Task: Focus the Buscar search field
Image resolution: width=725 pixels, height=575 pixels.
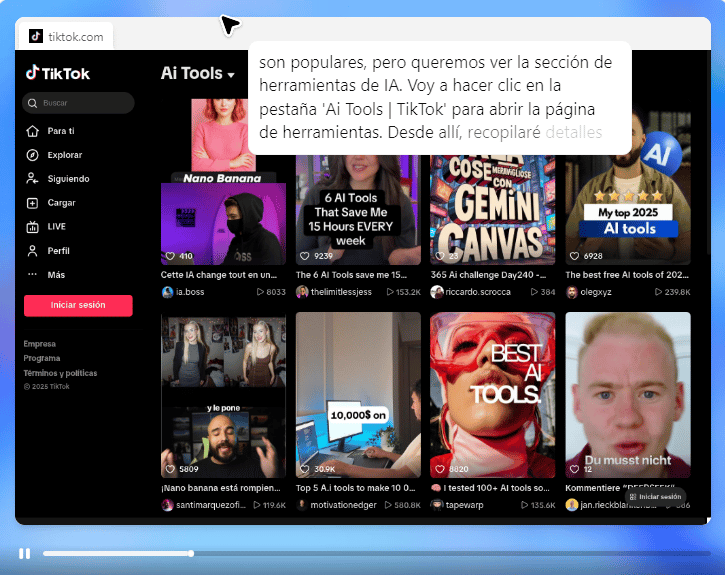Action: click(78, 103)
